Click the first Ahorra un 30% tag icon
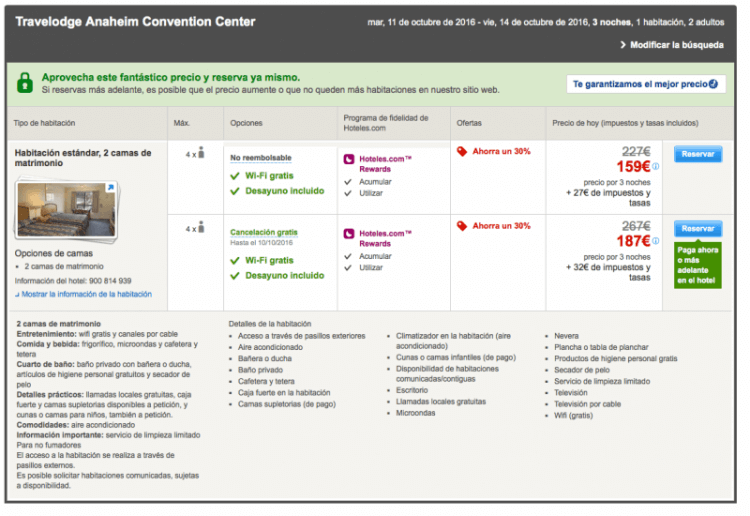750x516 pixels. [x=462, y=152]
